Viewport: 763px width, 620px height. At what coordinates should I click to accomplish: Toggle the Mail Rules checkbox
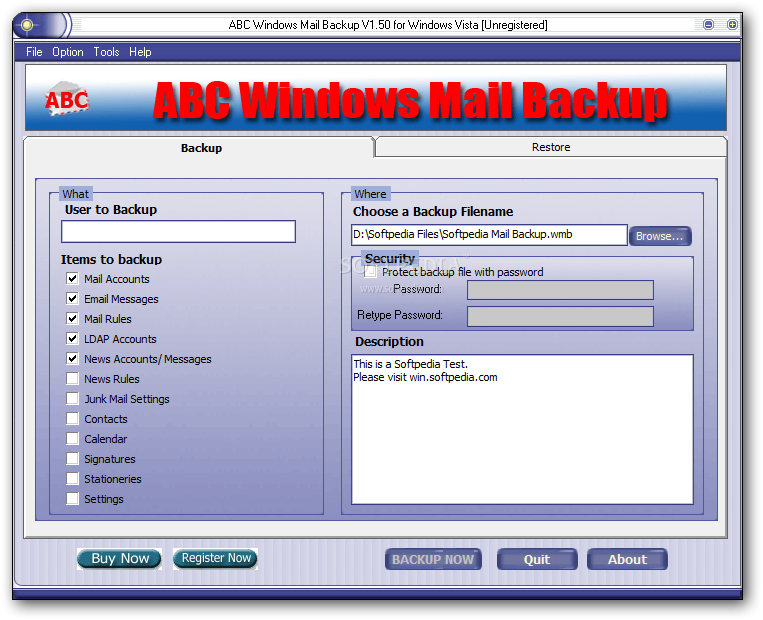coord(73,318)
